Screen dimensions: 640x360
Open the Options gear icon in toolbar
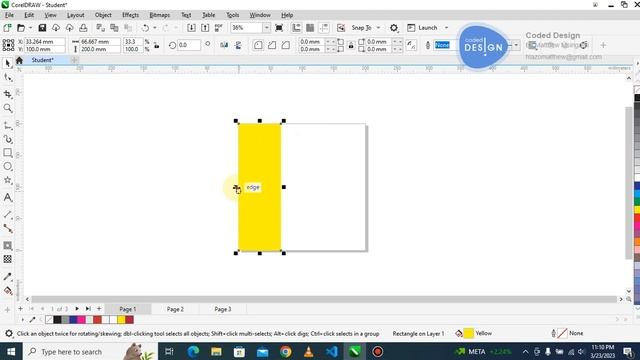click(x=393, y=28)
